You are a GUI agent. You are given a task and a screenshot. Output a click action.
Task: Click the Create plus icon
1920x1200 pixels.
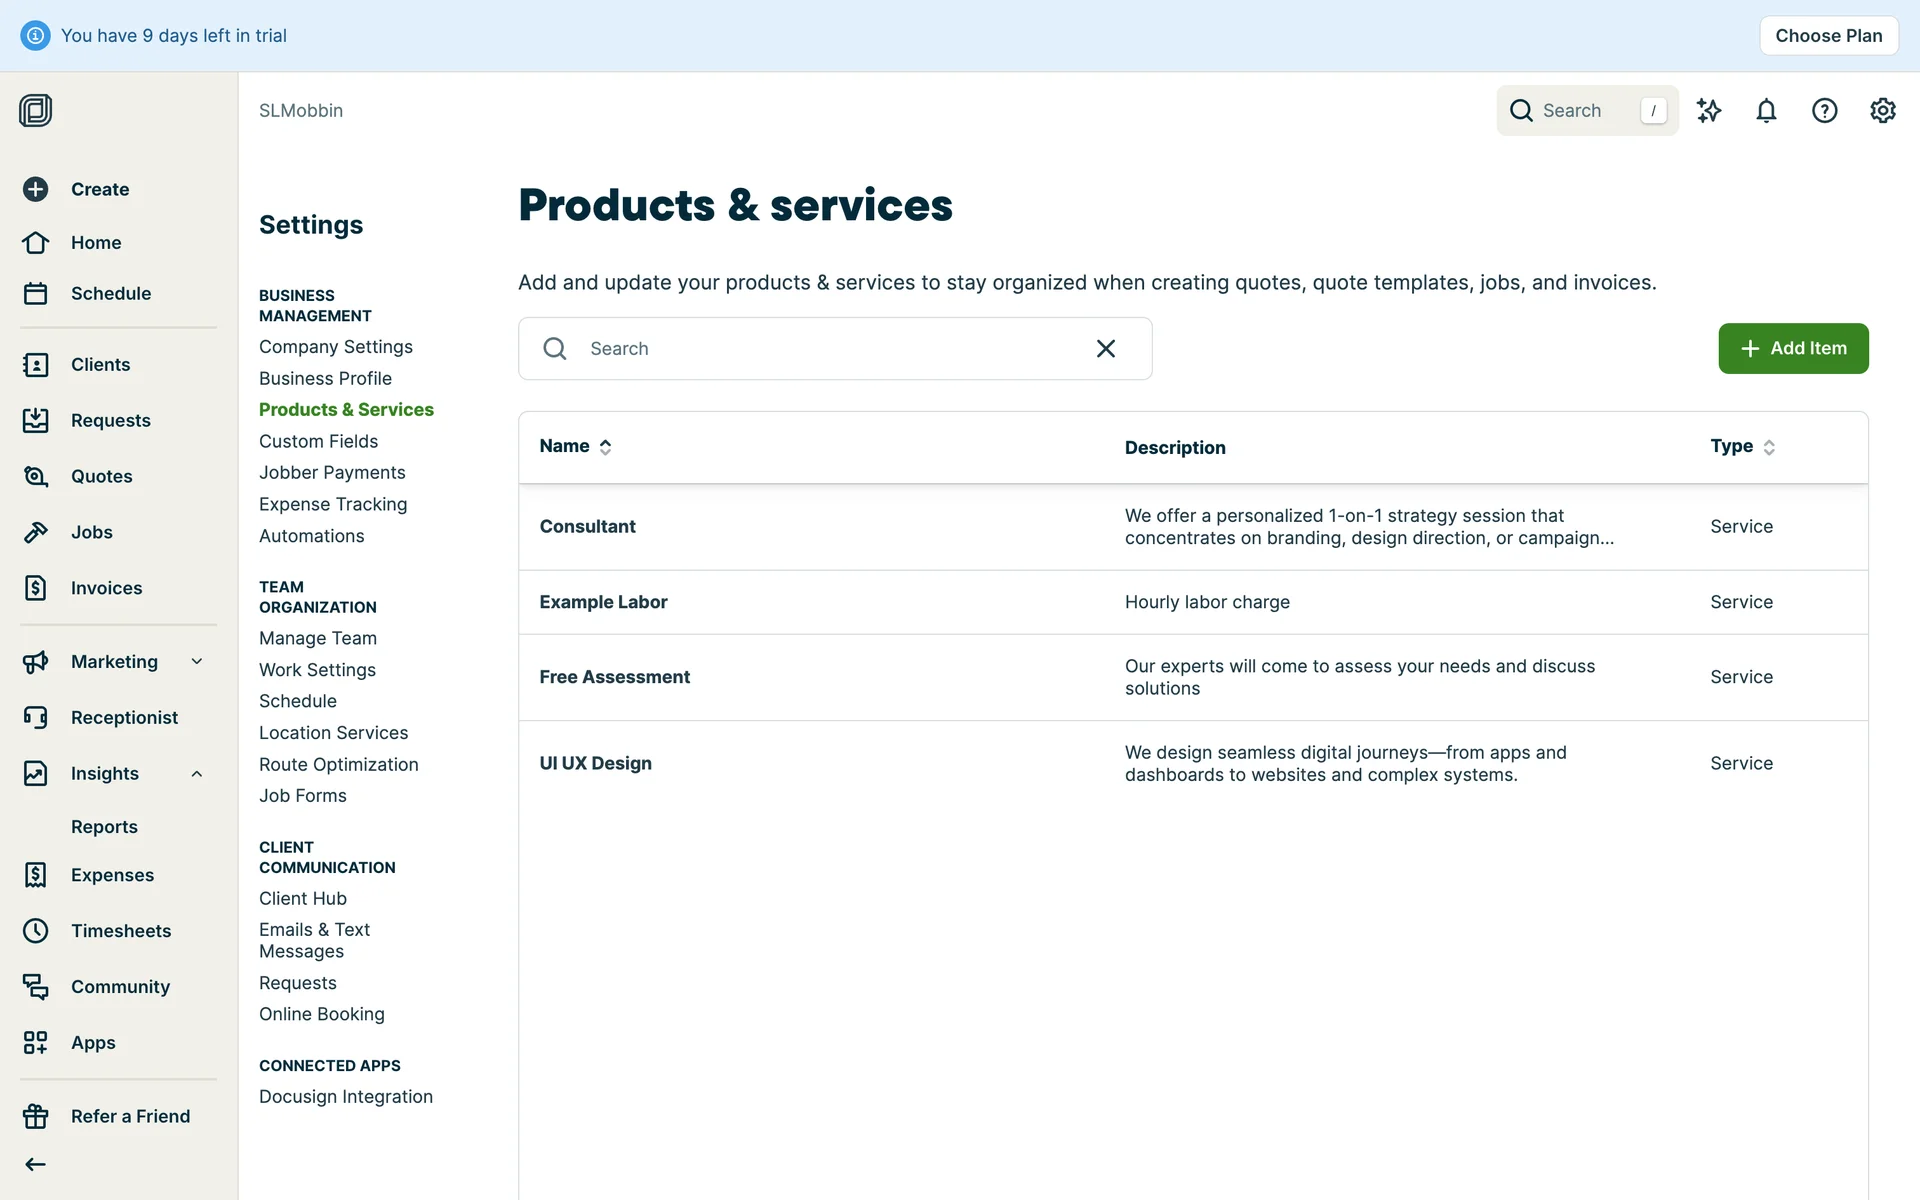tap(36, 189)
